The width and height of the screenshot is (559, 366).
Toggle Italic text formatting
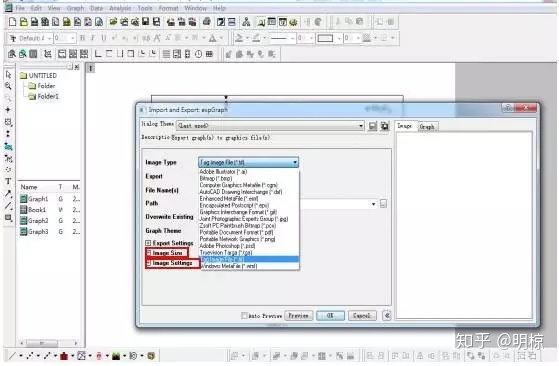[93, 38]
